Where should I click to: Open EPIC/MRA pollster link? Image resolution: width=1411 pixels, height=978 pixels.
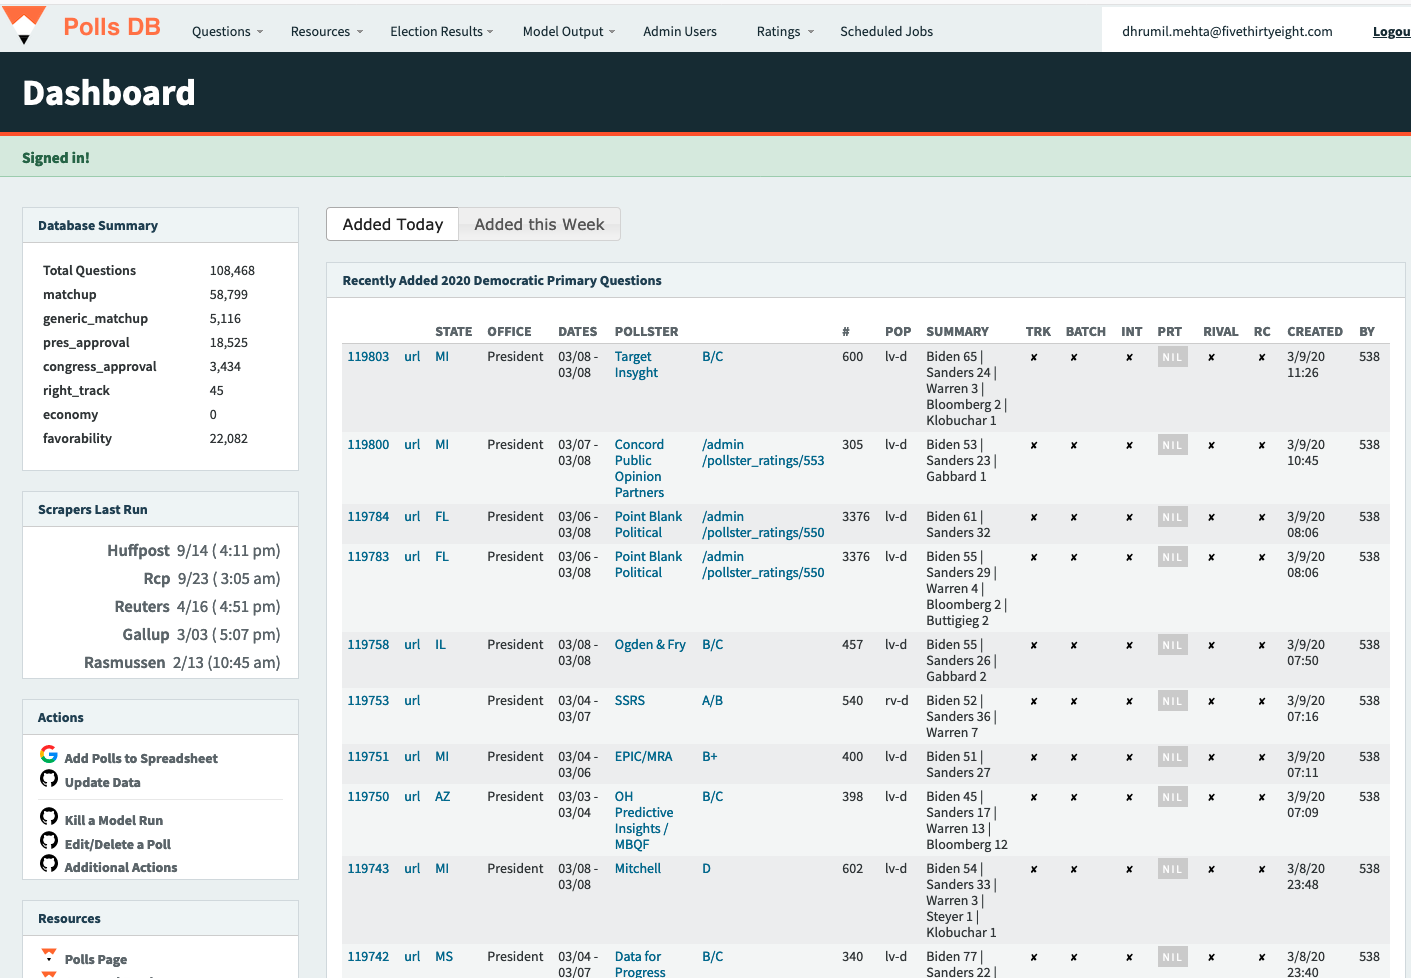[x=644, y=757]
